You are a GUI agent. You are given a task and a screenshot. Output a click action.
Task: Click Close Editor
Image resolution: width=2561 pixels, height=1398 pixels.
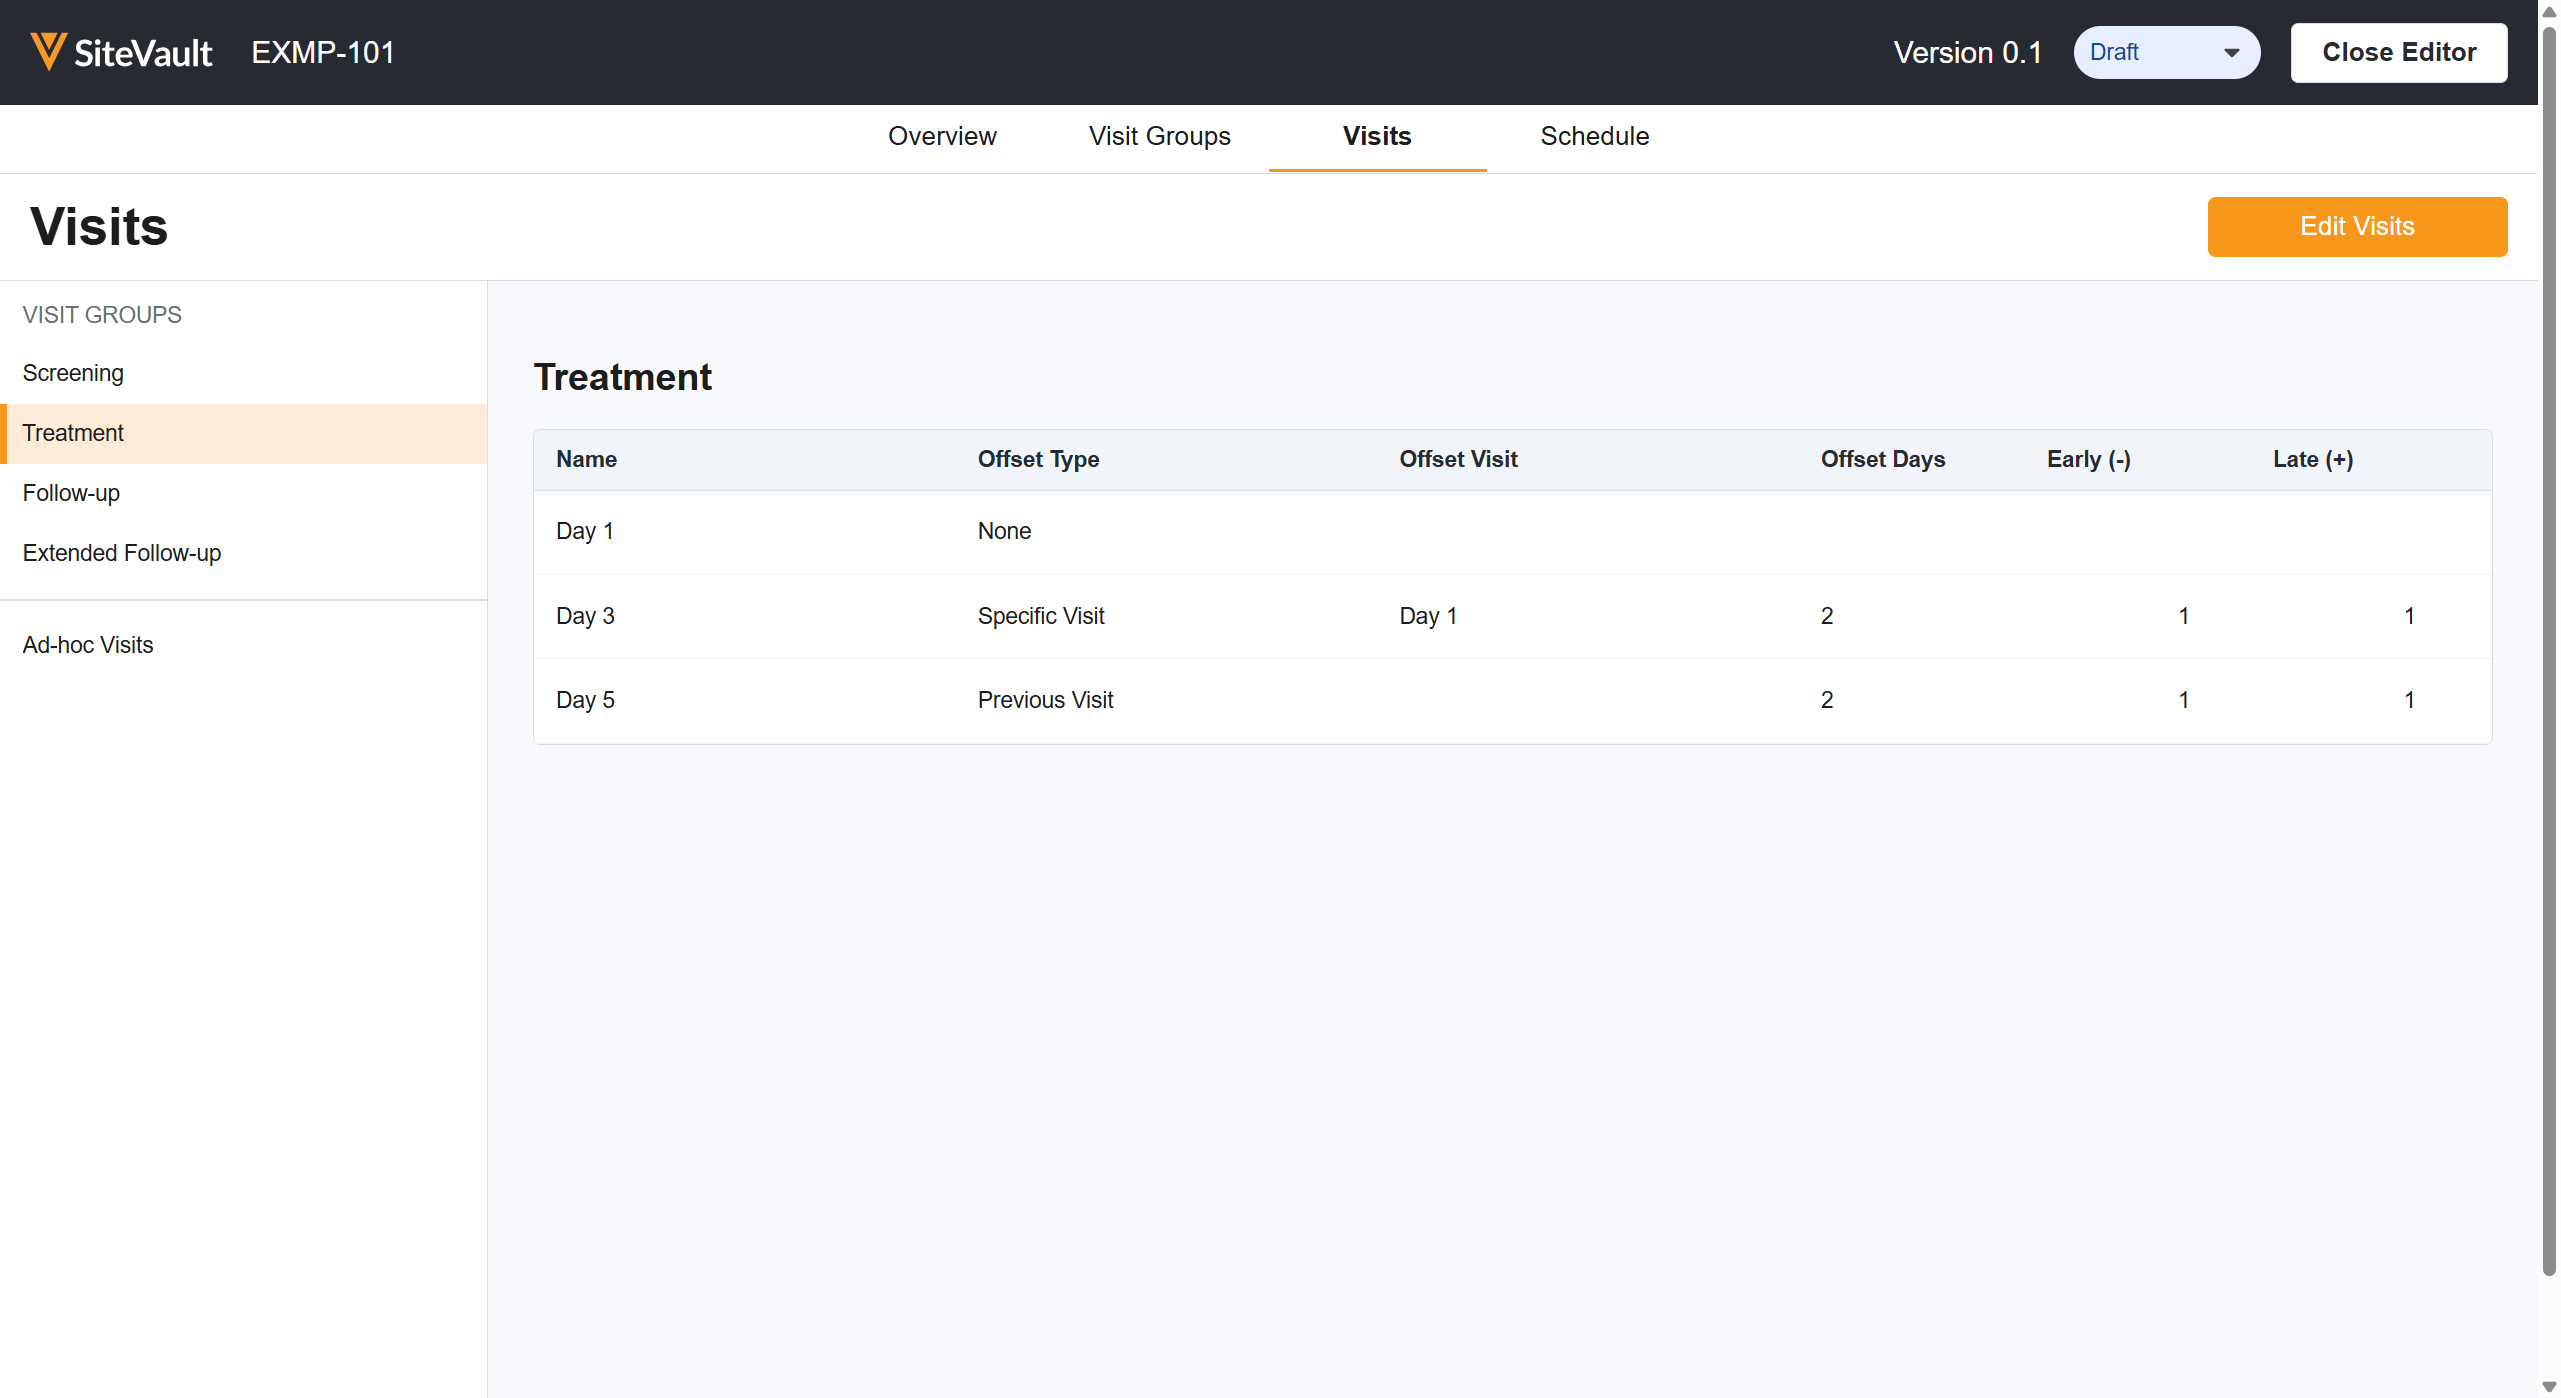coord(2399,52)
